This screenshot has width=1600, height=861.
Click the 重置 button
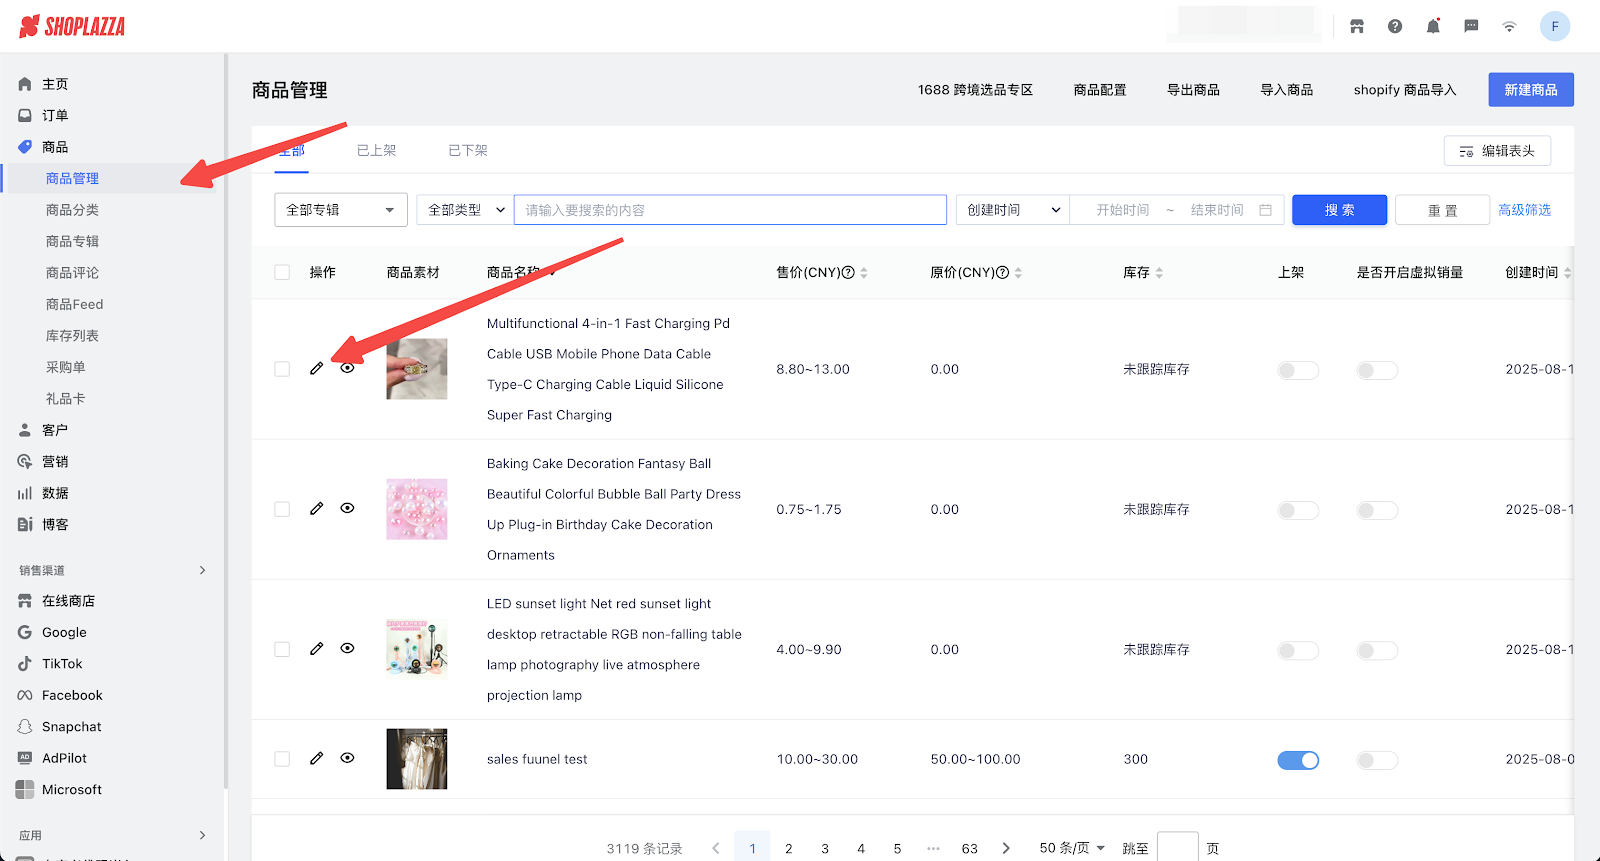point(1443,210)
